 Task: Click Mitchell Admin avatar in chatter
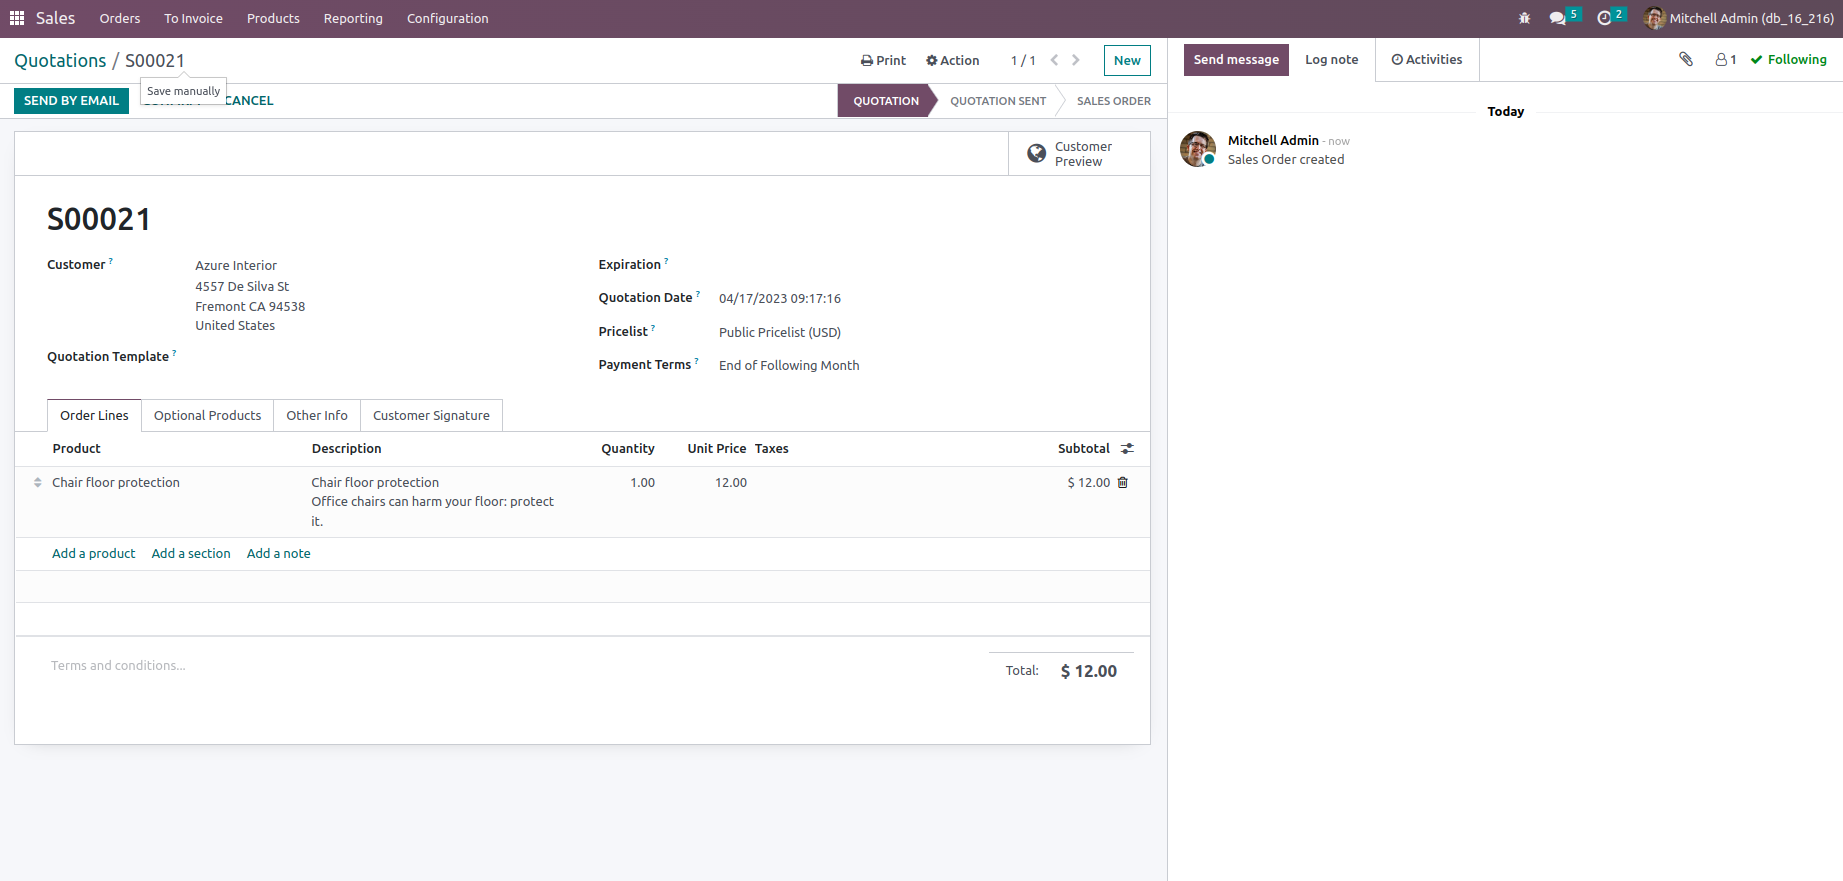(x=1198, y=149)
